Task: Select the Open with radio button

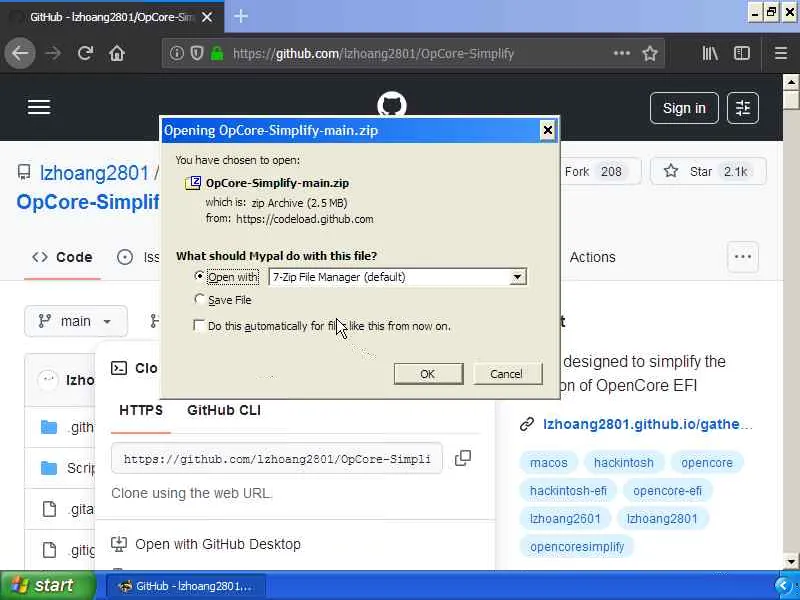Action: click(199, 276)
